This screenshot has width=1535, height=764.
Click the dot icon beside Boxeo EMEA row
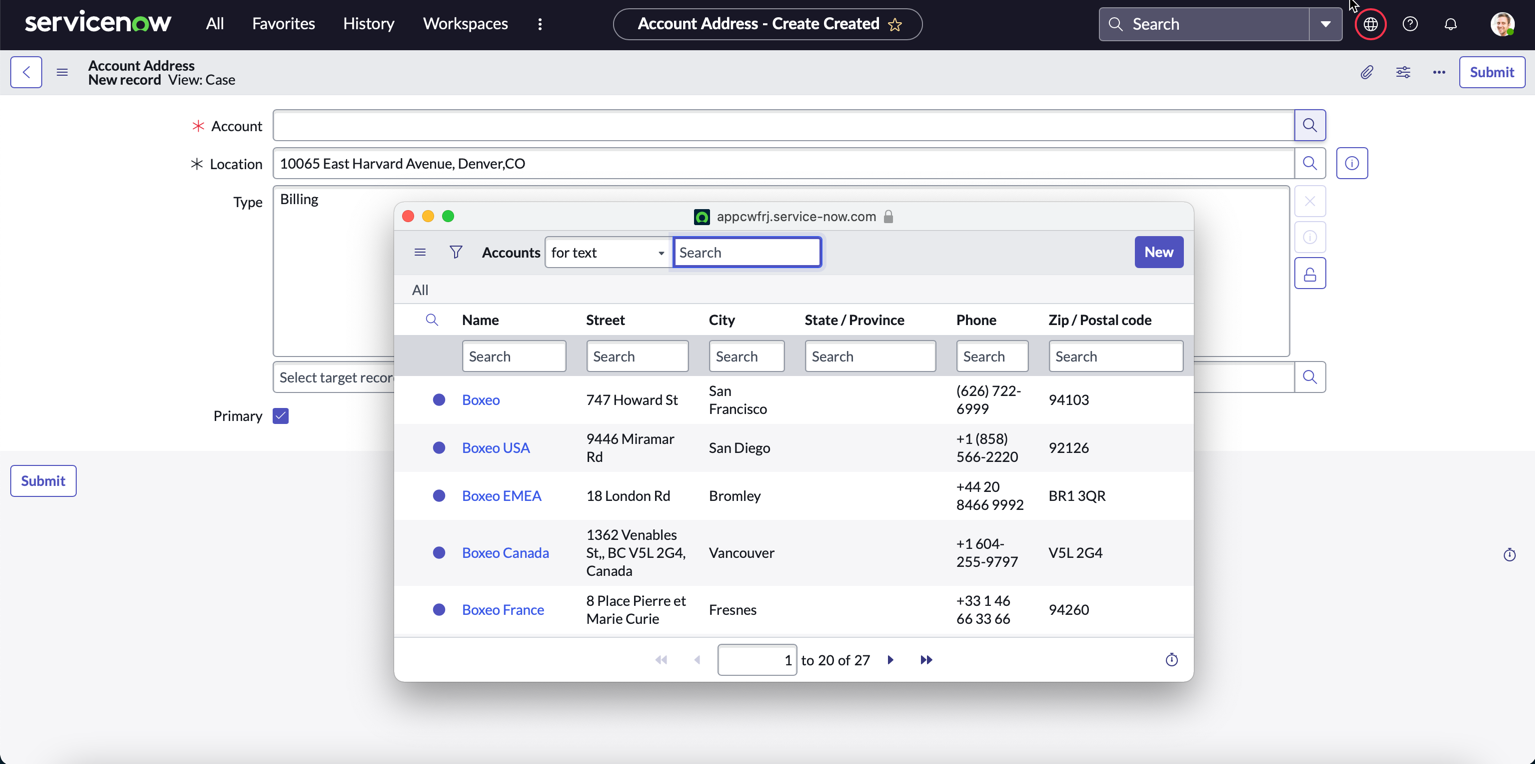(x=439, y=496)
